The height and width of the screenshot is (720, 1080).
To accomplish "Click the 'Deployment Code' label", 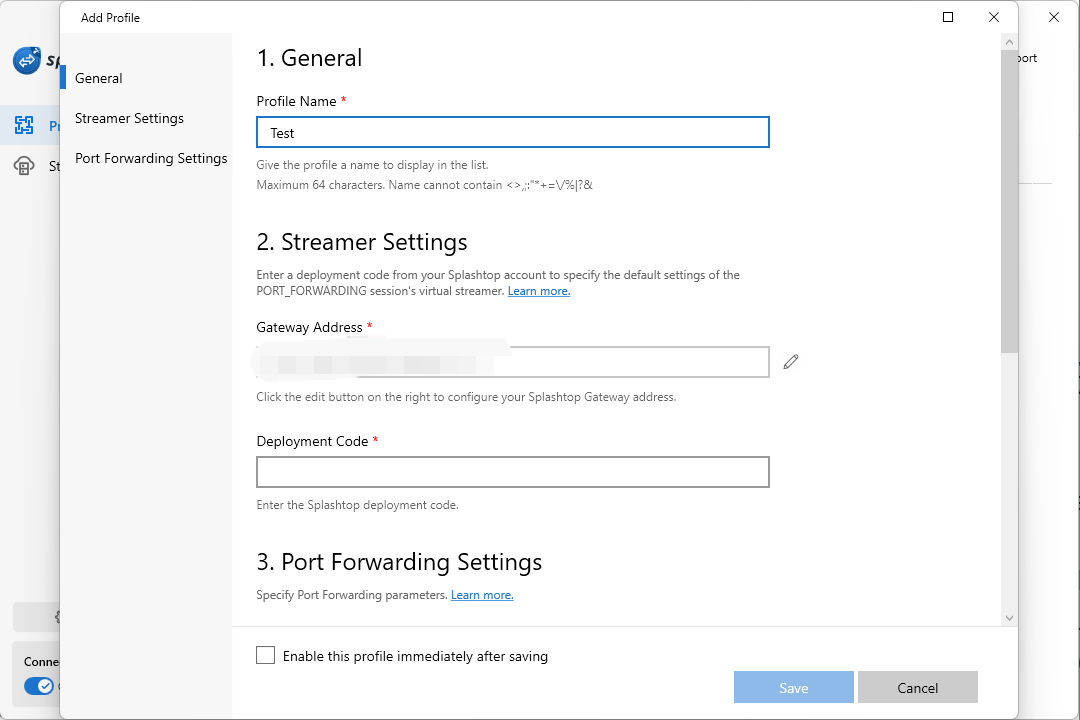I will coord(312,441).
